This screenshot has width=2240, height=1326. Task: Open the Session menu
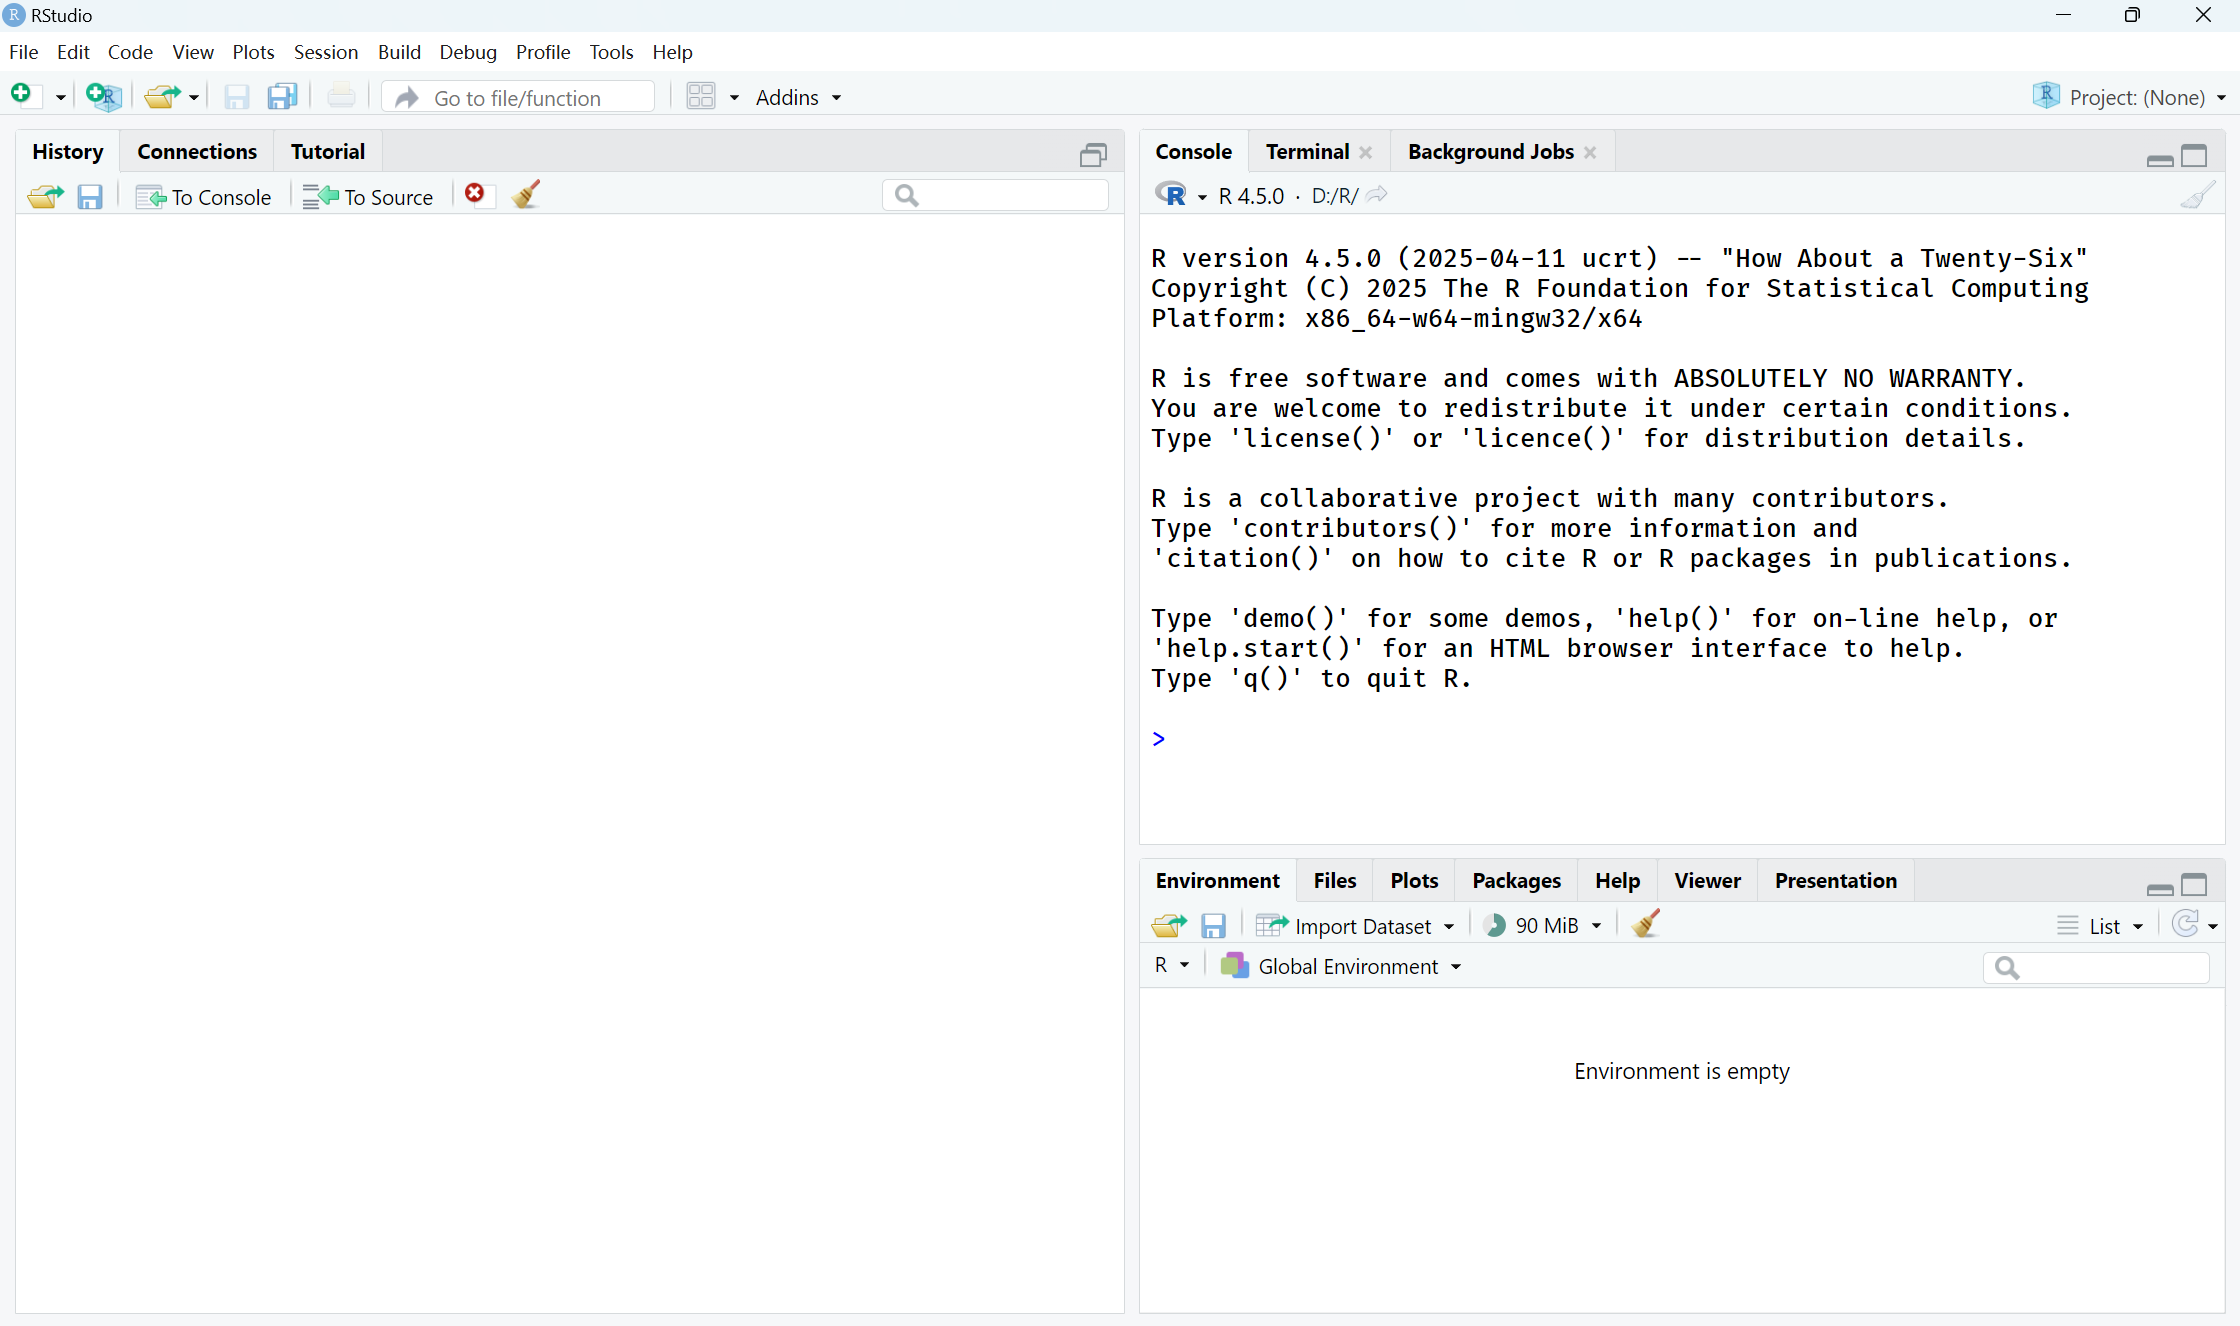(326, 52)
